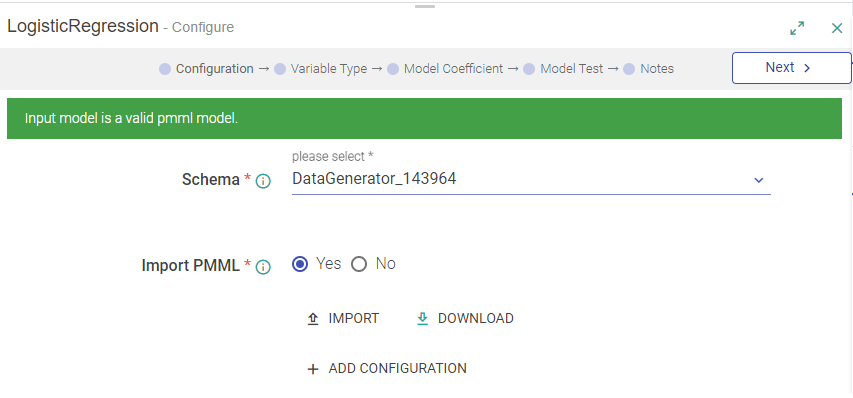The width and height of the screenshot is (853, 398).
Task: Click the download arrow icon
Action: (x=422, y=319)
